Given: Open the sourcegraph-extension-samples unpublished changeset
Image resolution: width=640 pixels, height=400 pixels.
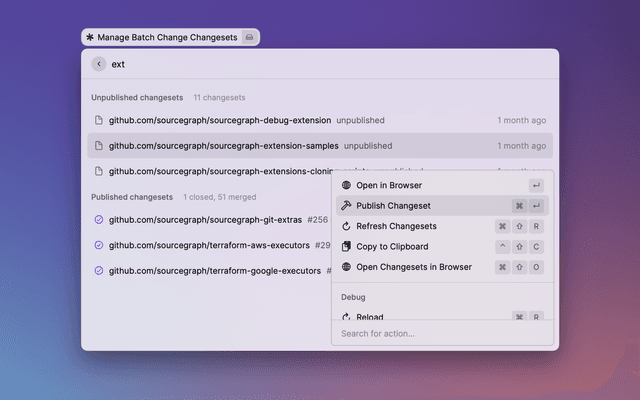Looking at the screenshot, I should point(223,146).
